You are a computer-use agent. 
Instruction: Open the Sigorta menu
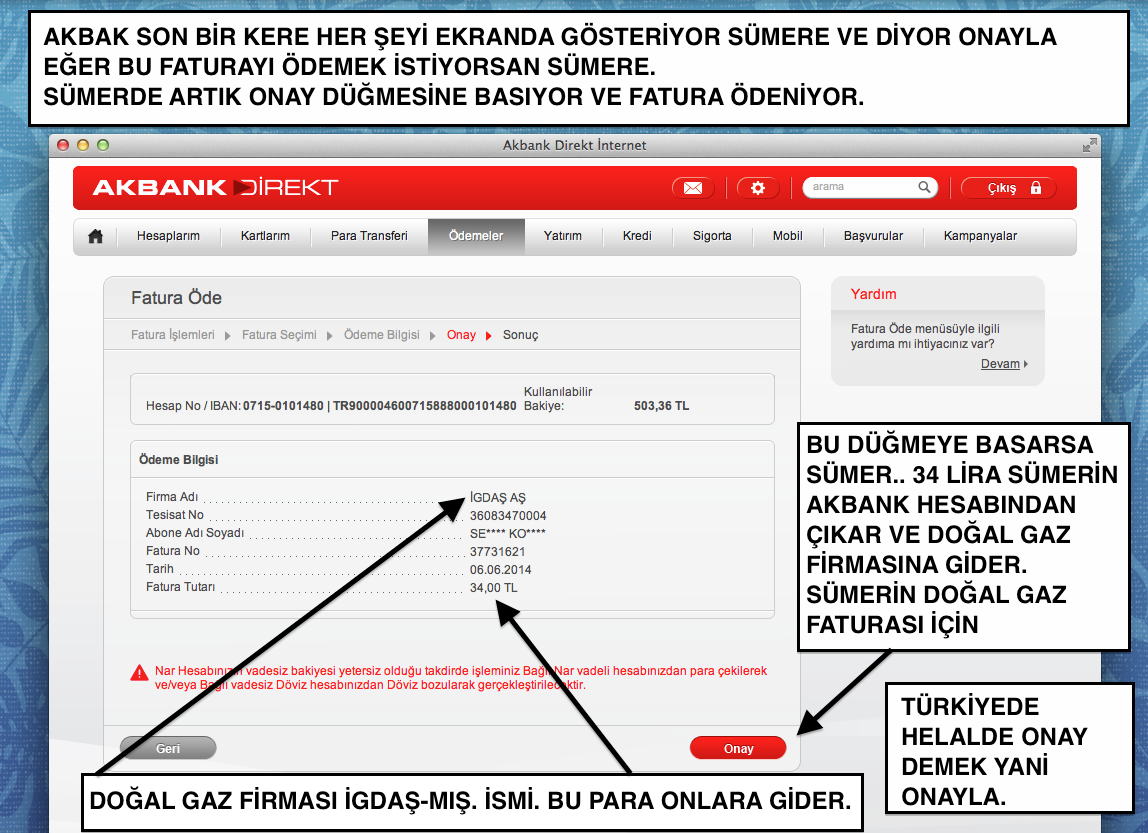pos(712,236)
